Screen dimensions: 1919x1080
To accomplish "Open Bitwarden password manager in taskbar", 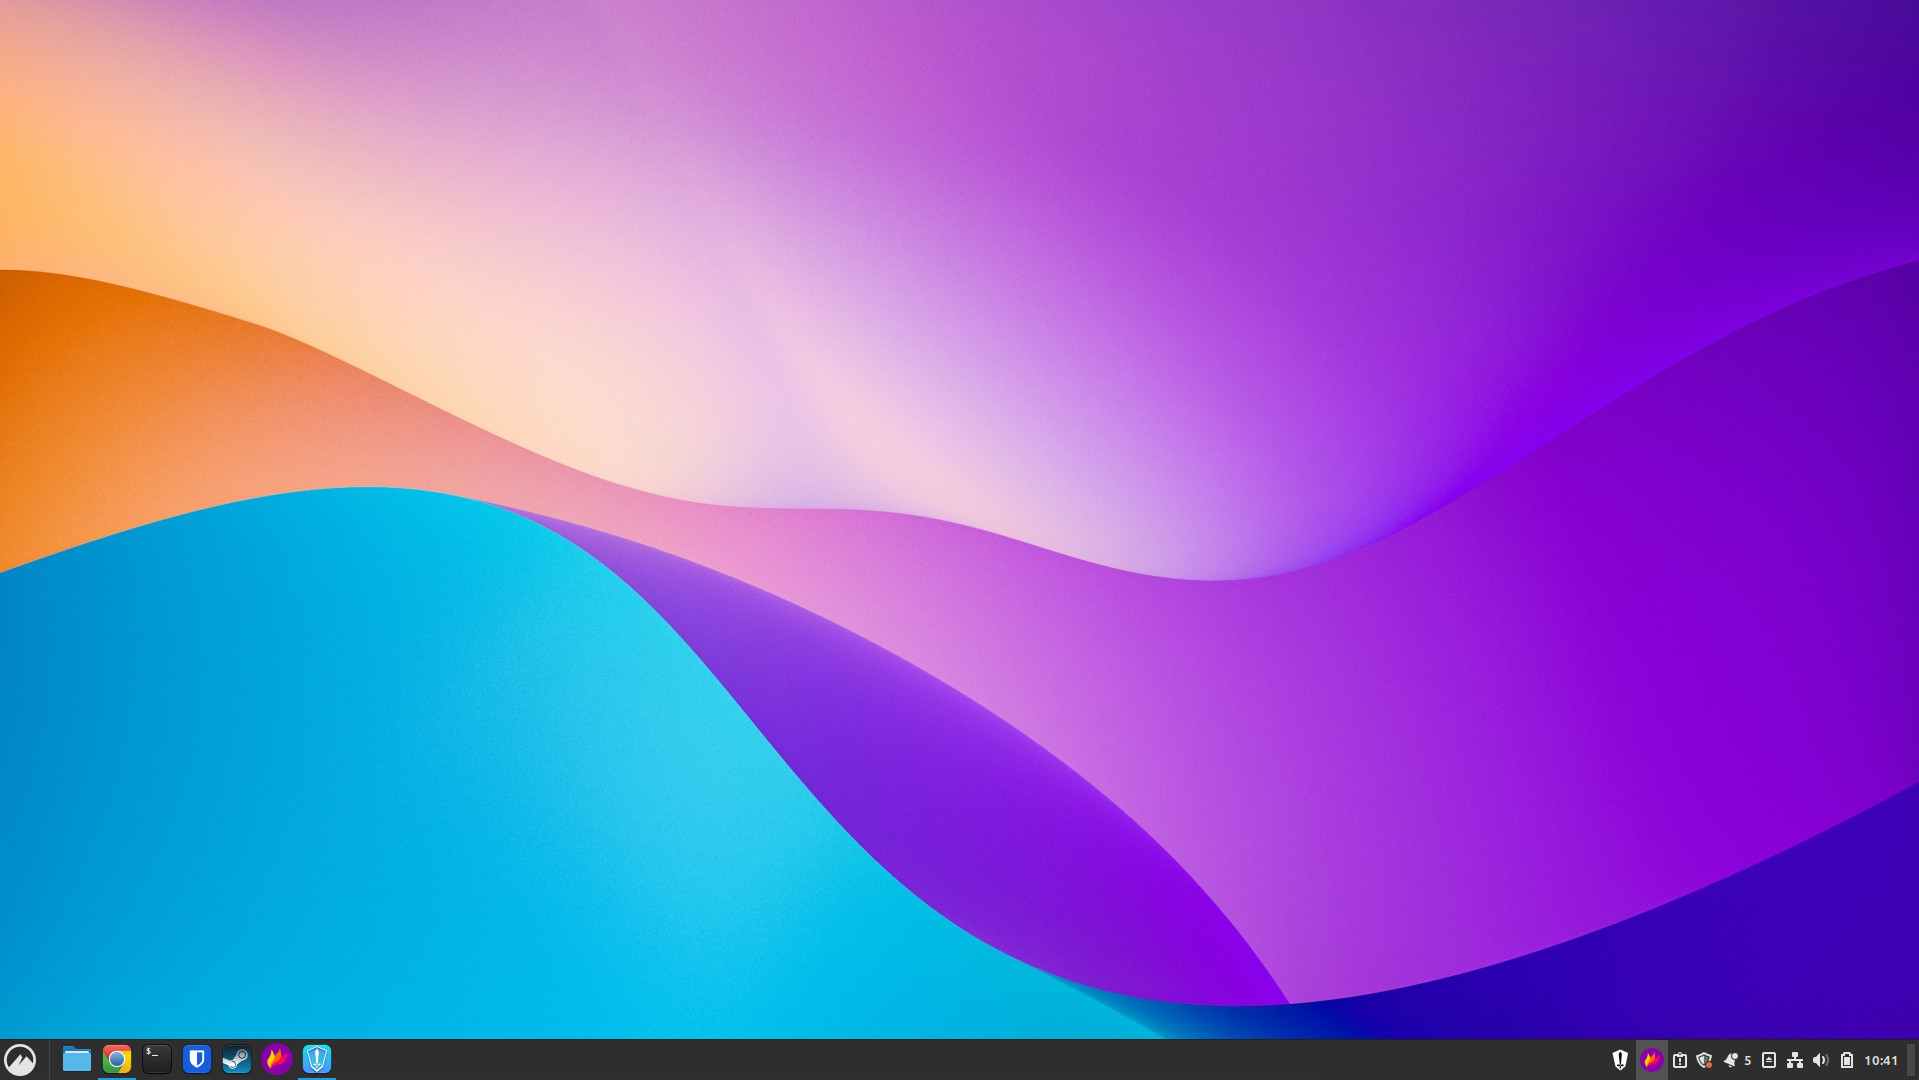I will (197, 1059).
